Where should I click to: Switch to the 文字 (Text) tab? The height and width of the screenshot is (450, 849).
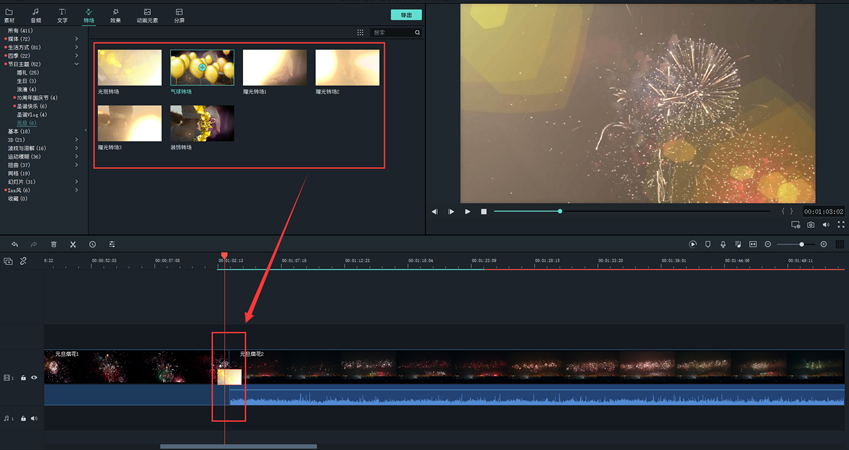tap(62, 15)
